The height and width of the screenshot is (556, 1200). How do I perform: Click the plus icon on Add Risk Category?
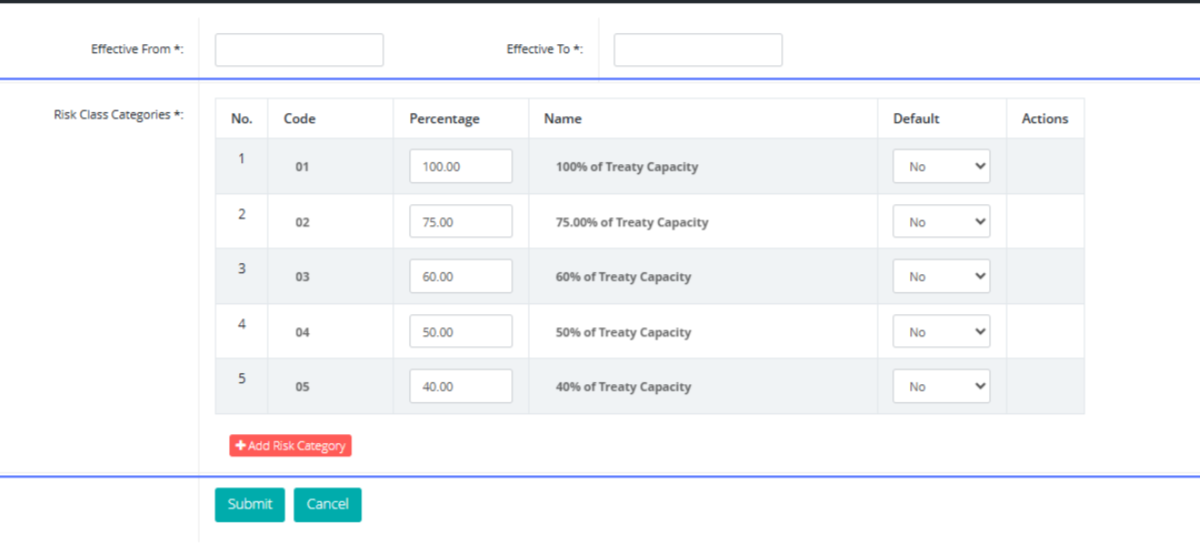click(x=241, y=446)
